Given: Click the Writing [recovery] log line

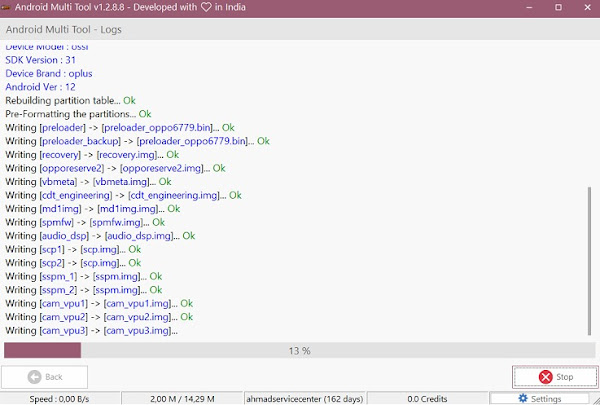Looking at the screenshot, I should 92,155.
